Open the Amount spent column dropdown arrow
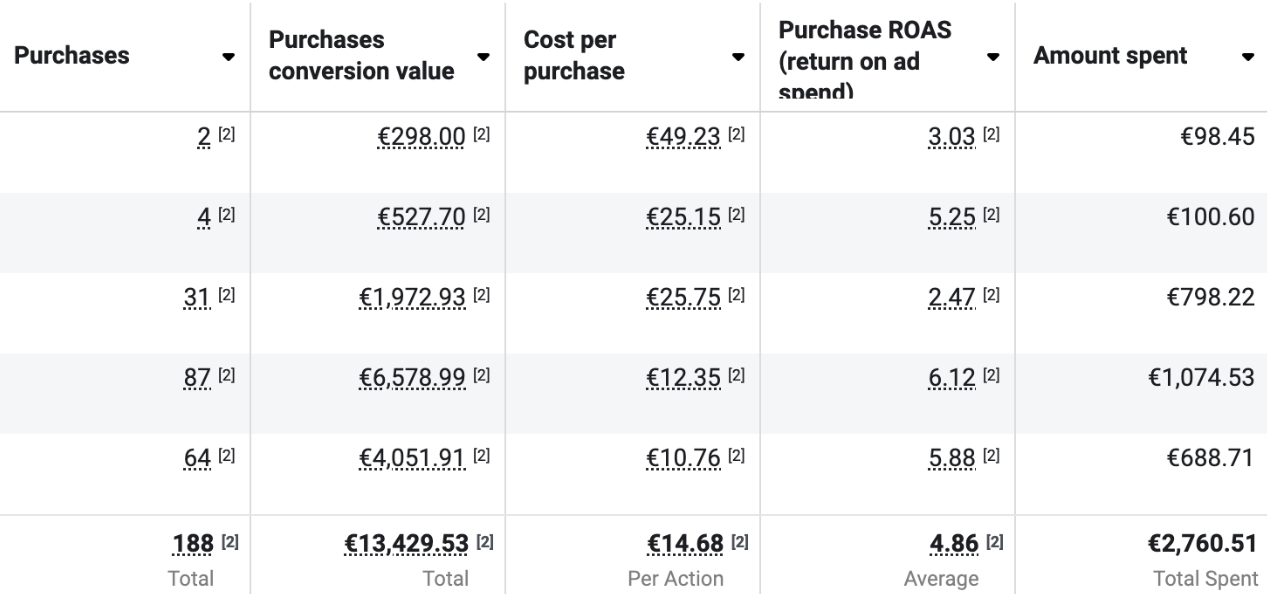This screenshot has width=1276, height=594. (x=1248, y=57)
